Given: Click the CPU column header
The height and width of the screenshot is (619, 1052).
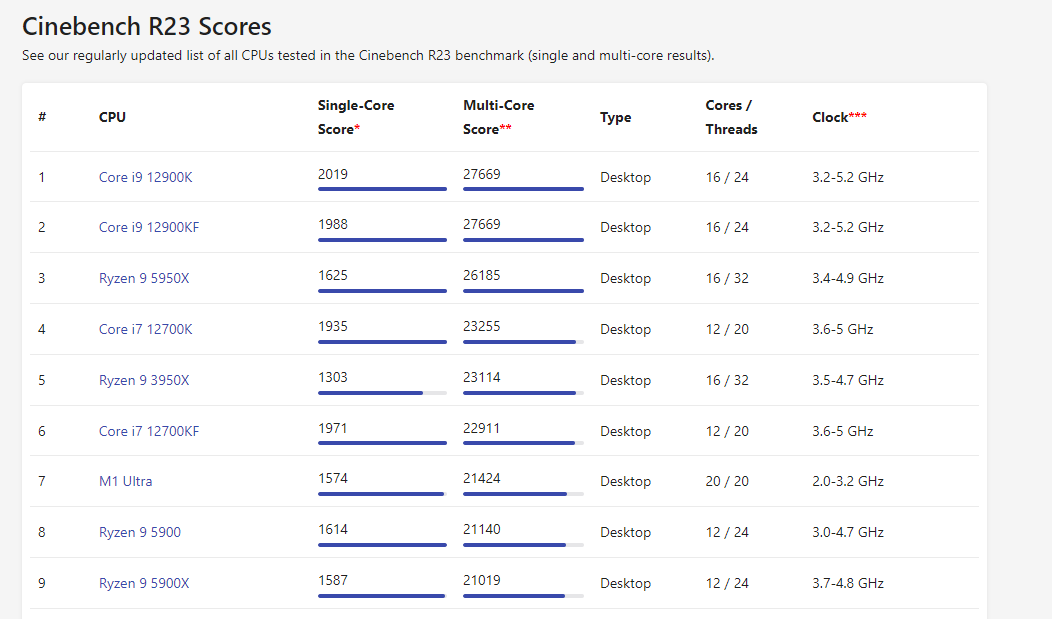Looking at the screenshot, I should point(112,117).
